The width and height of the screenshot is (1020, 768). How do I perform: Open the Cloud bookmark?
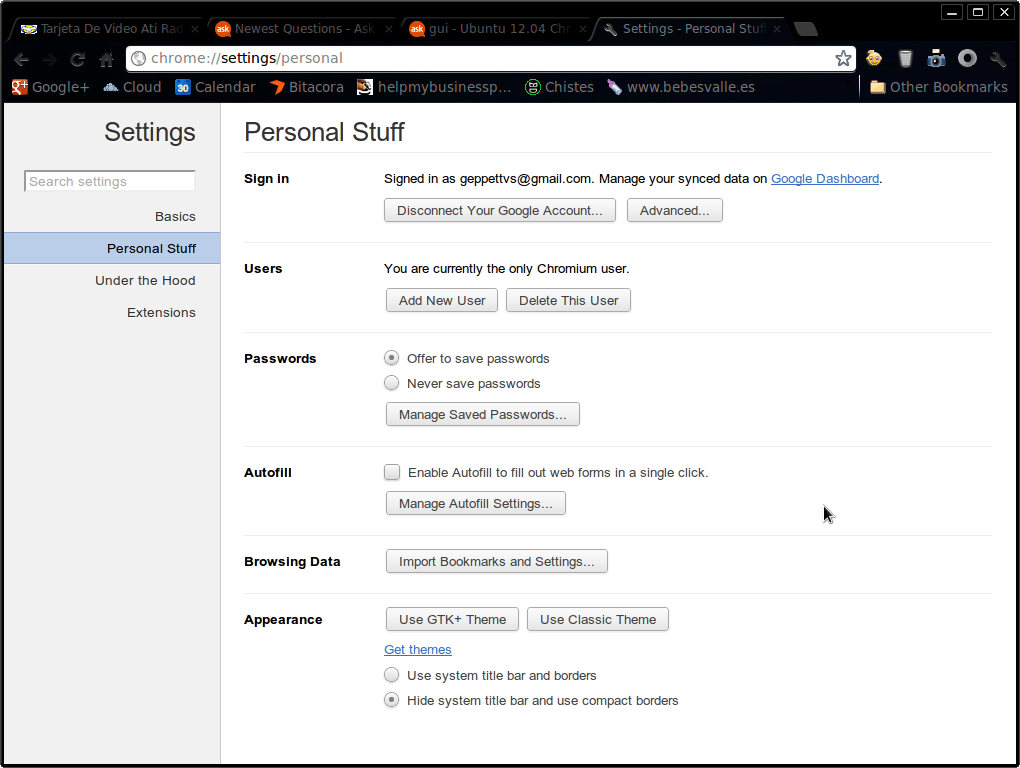[132, 87]
